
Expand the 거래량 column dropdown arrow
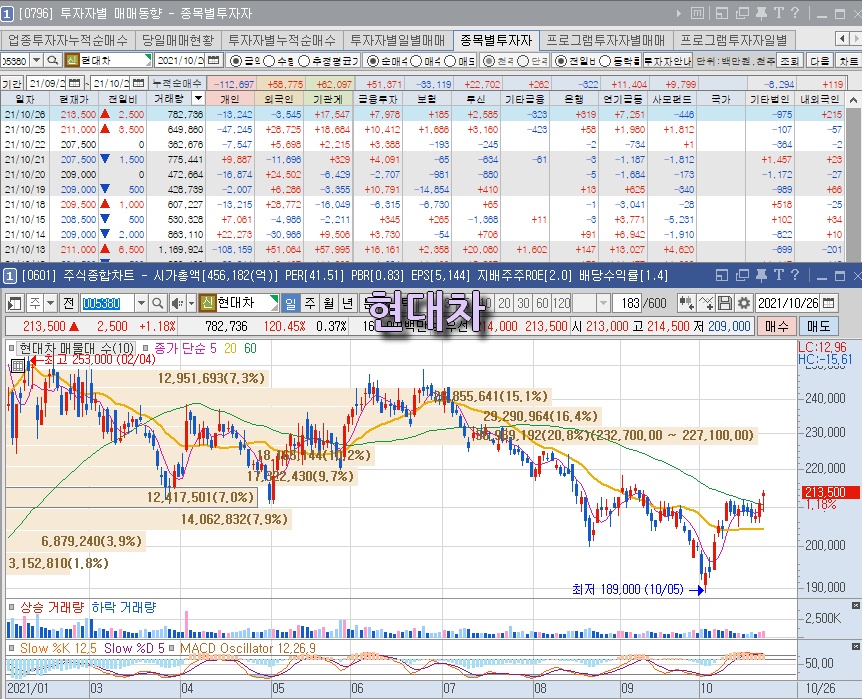click(x=198, y=99)
